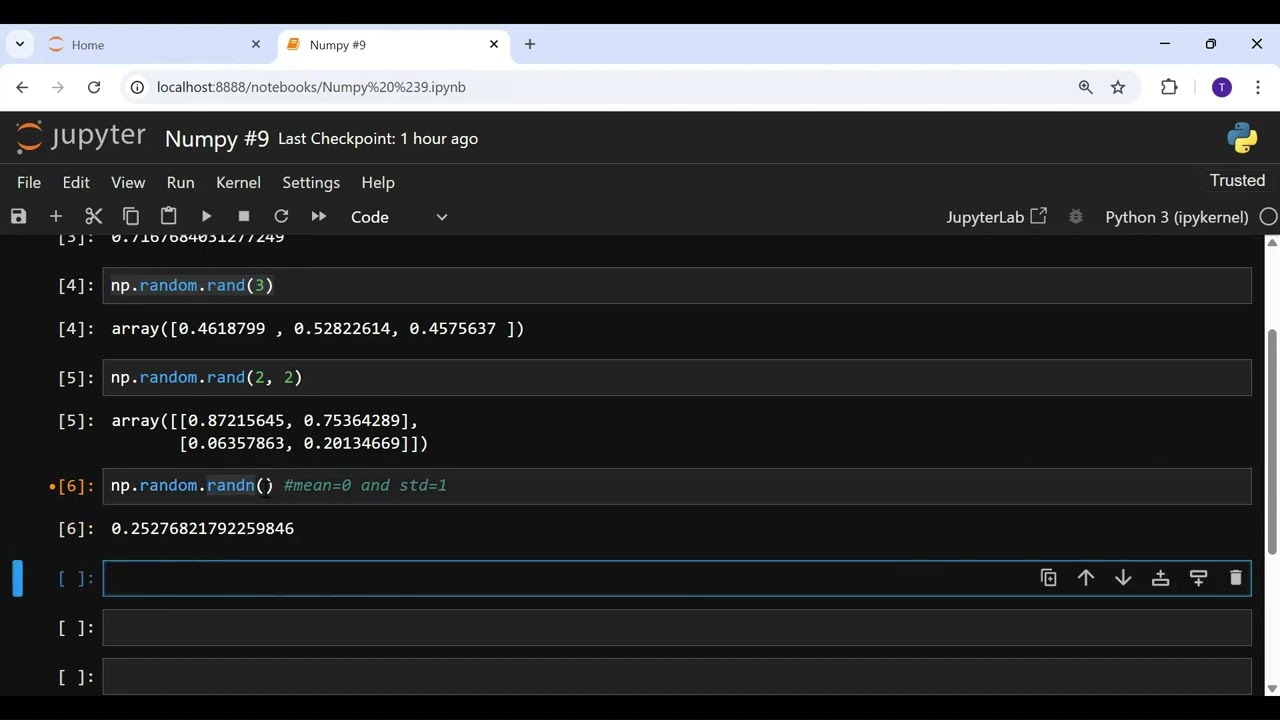Insert a cell below the active cell
1280x720 pixels.
pyautogui.click(x=1198, y=578)
